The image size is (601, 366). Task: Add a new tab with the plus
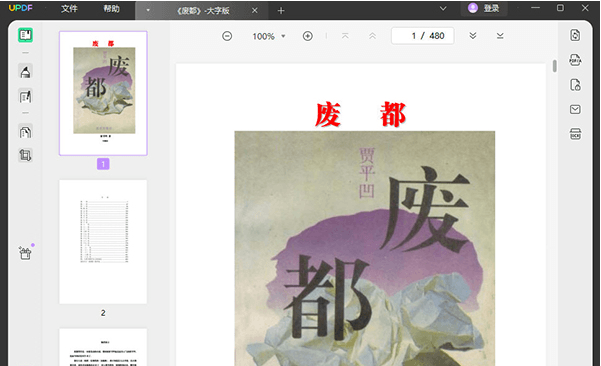coord(281,11)
